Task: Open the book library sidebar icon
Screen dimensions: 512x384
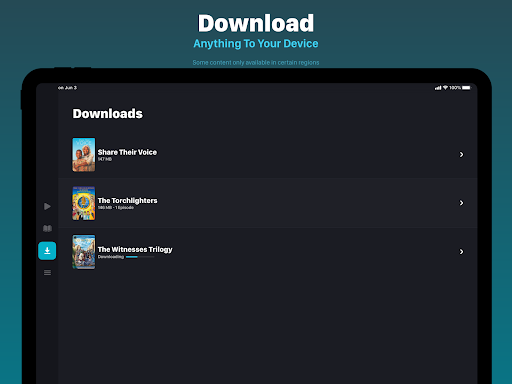Action: tap(47, 228)
